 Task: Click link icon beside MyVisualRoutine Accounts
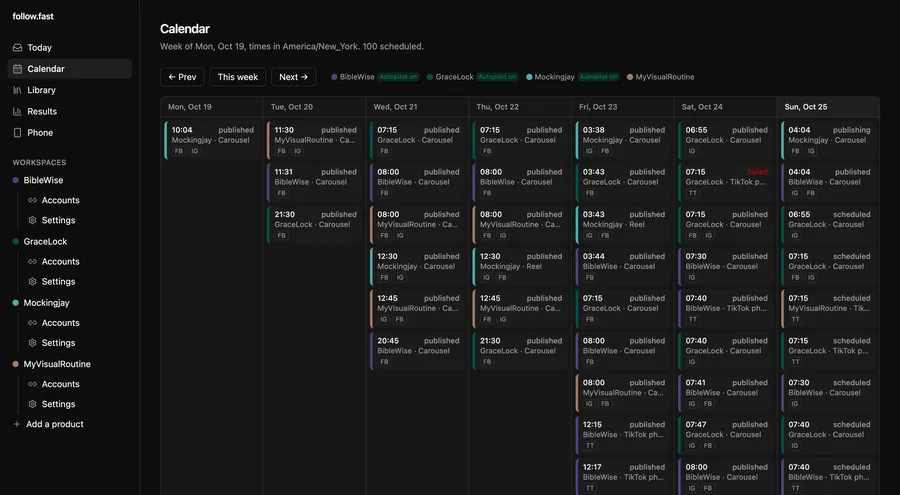pos(32,384)
